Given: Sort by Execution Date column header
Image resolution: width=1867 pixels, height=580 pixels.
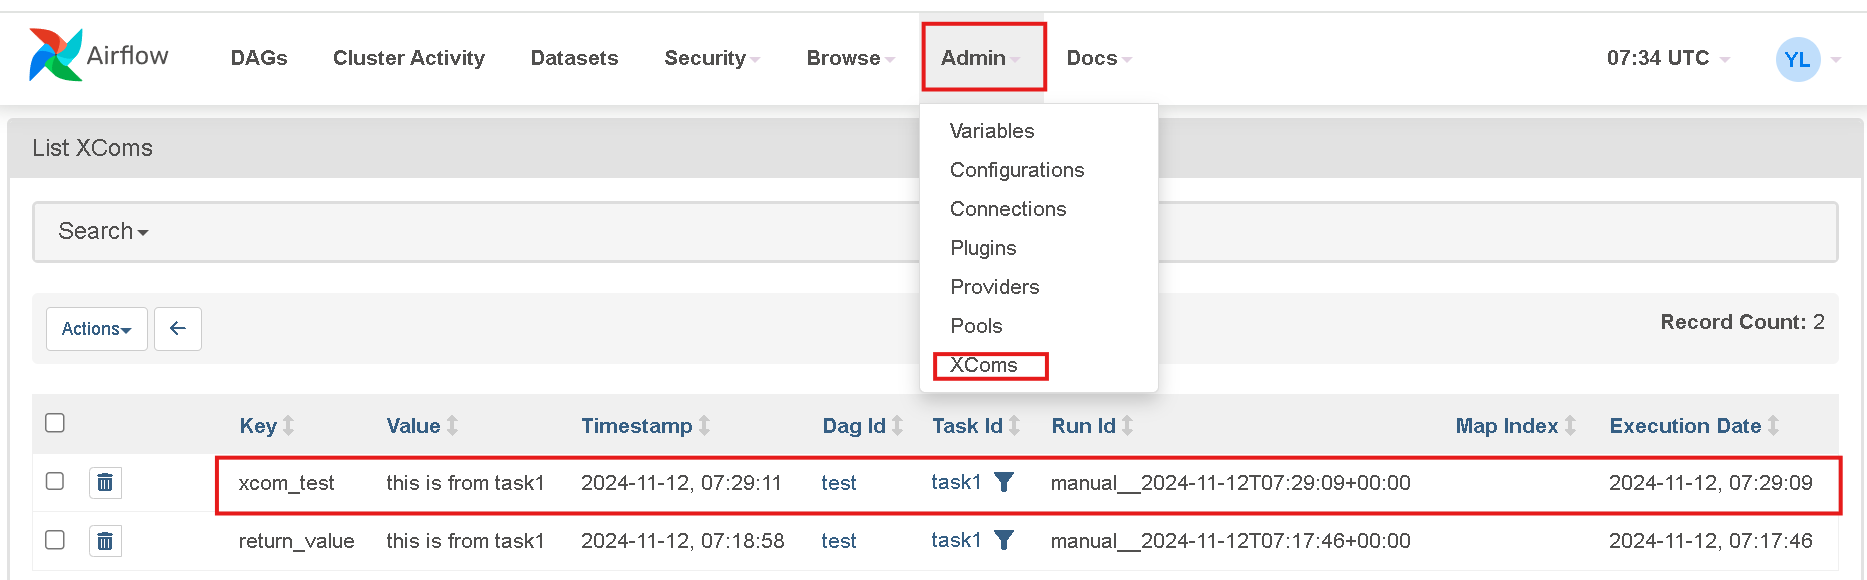Looking at the screenshot, I should coord(1685,426).
